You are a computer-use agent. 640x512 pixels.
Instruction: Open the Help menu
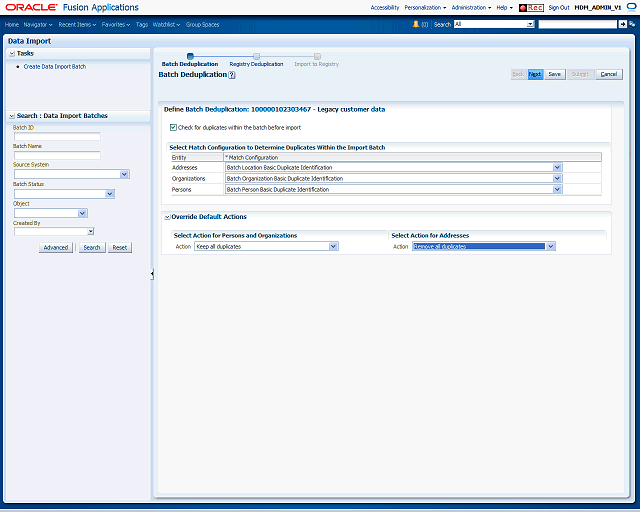[x=504, y=8]
